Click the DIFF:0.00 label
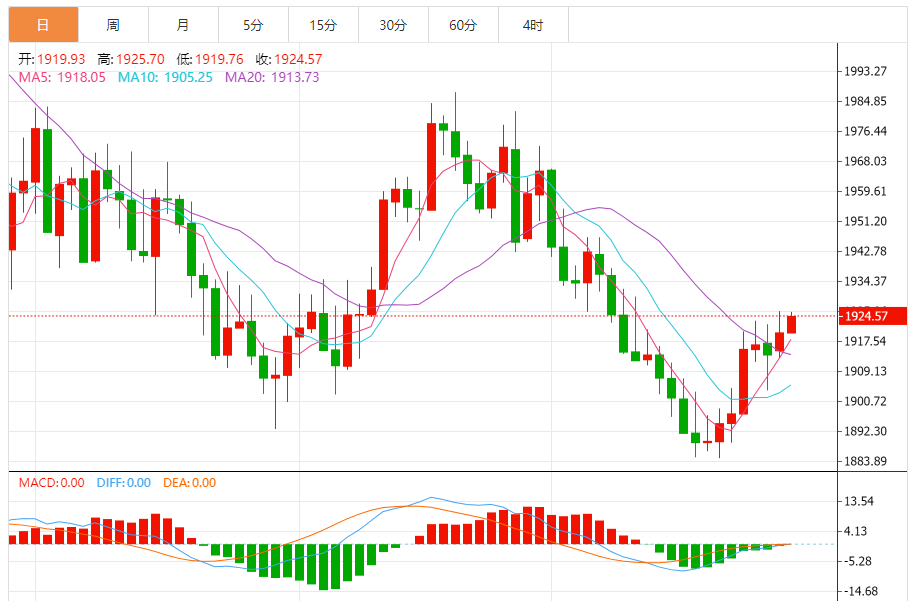Screen dimensions: 916x601 tap(124, 482)
